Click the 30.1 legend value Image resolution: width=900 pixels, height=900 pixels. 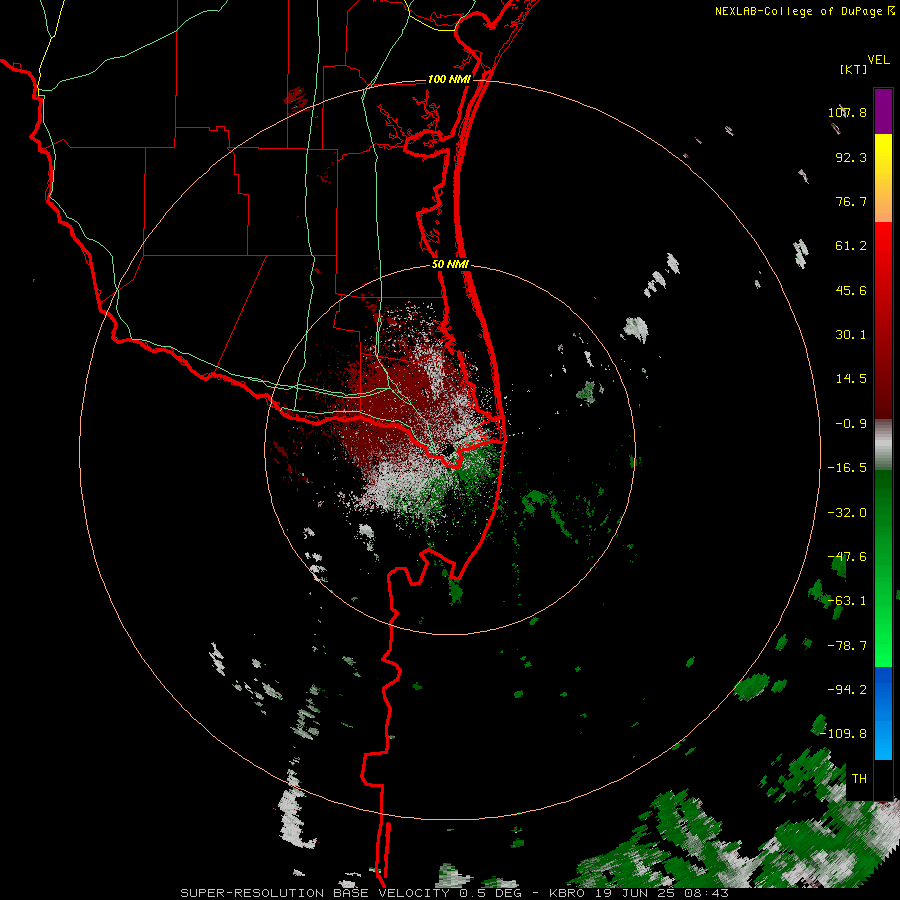click(x=851, y=335)
